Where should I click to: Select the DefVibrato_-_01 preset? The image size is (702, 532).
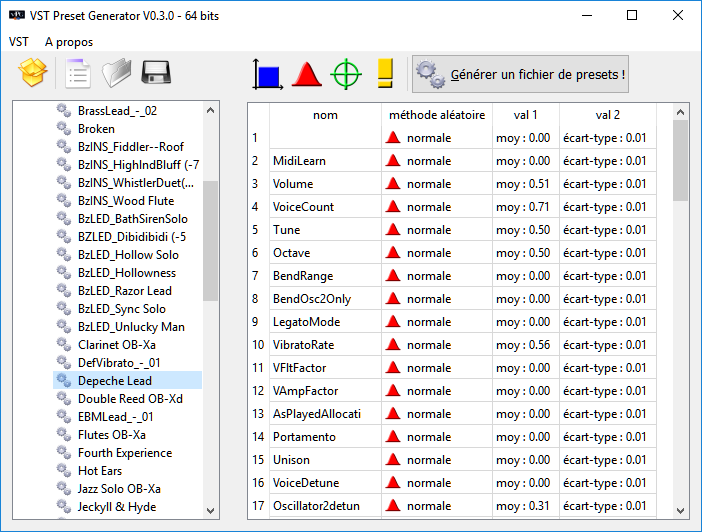[x=119, y=363]
